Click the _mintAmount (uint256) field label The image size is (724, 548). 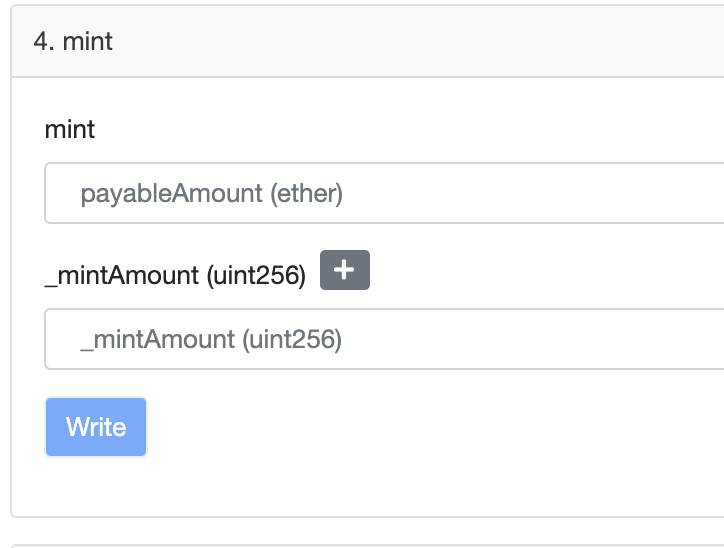(175, 276)
